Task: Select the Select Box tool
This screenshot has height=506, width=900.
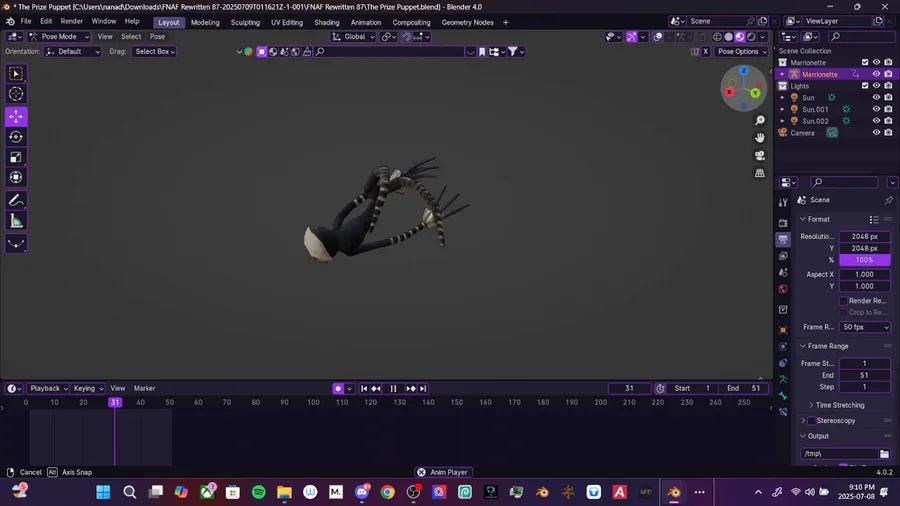Action: click(x=16, y=73)
